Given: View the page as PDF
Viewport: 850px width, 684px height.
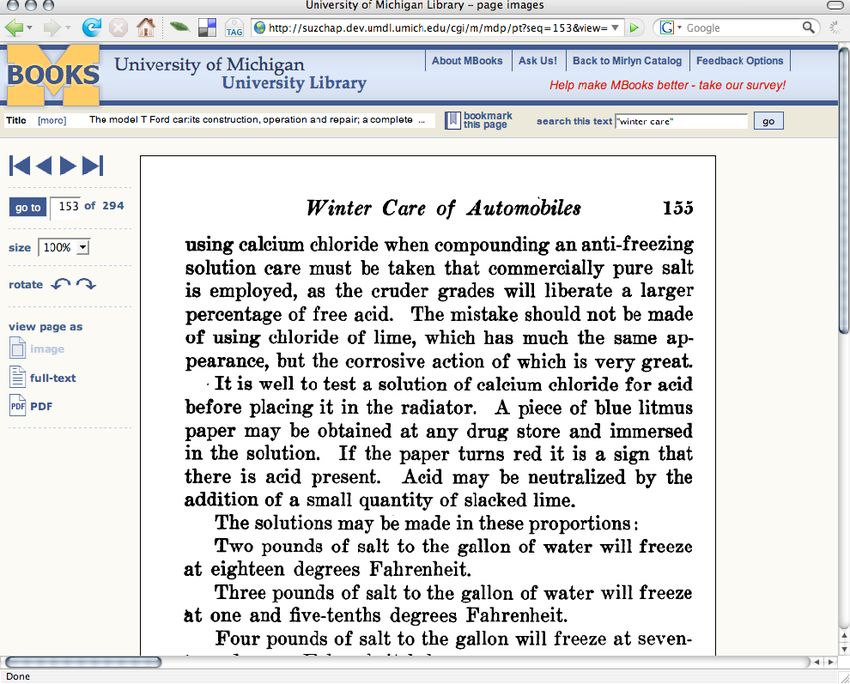Looking at the screenshot, I should [41, 406].
